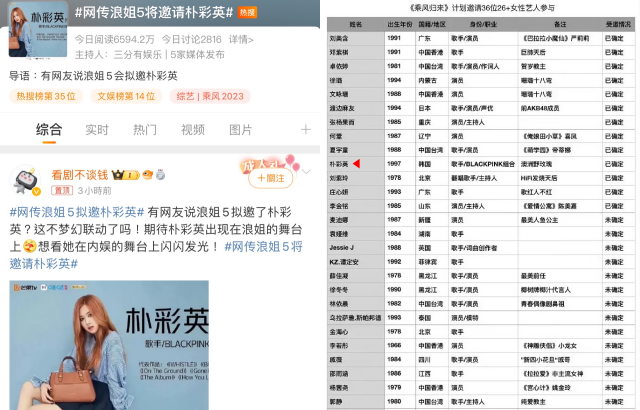The width and height of the screenshot is (640, 410).
Task: Open the 文娱榜第14位 ranking tag
Action: [126, 96]
